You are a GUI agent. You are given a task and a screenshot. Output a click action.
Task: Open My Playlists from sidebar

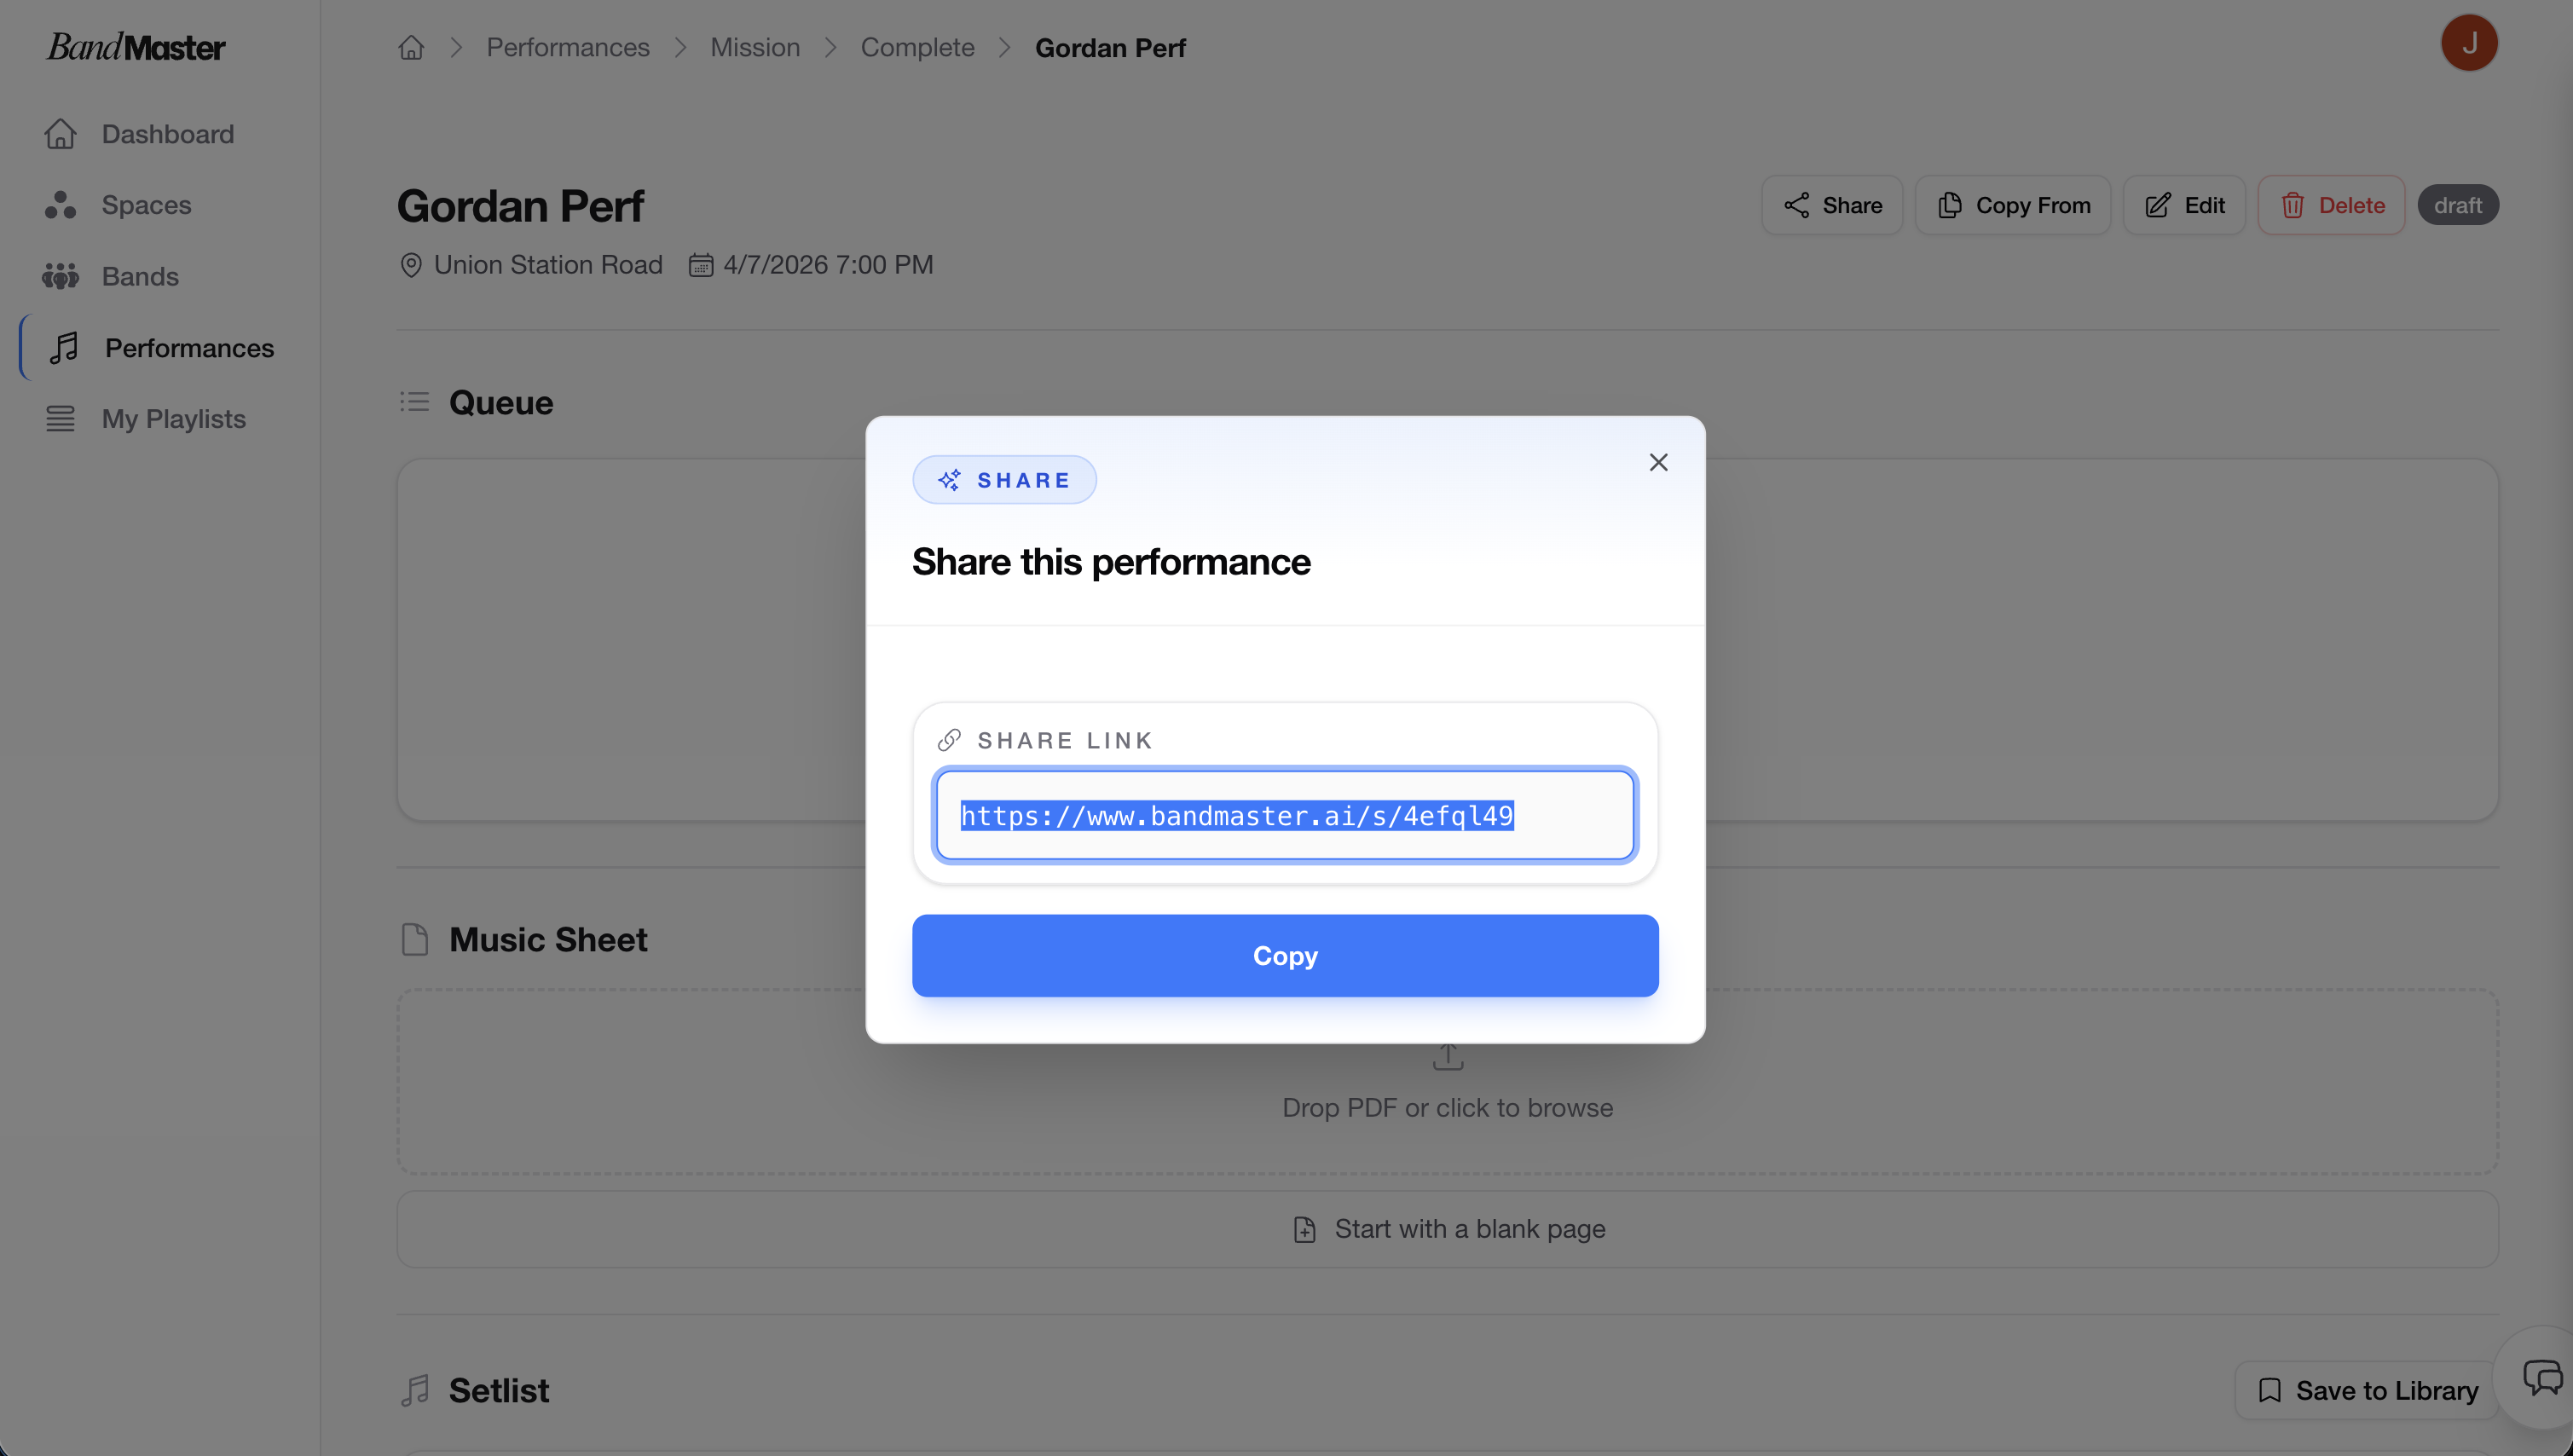click(173, 419)
